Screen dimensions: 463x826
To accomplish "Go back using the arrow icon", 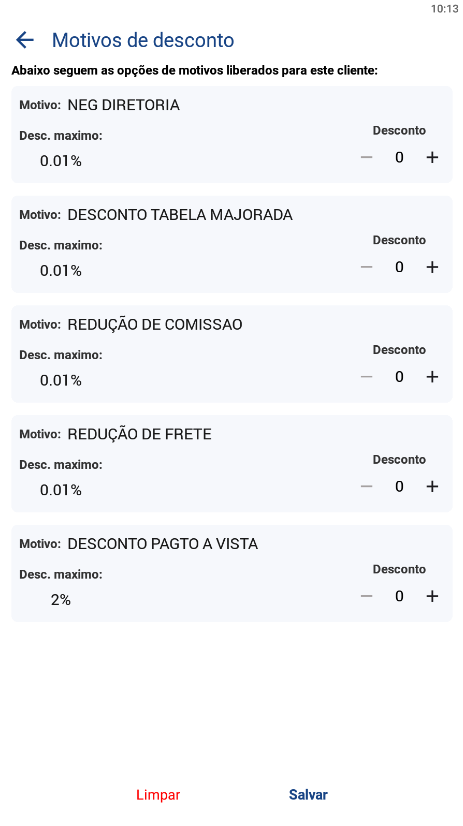I will click(x=25, y=40).
